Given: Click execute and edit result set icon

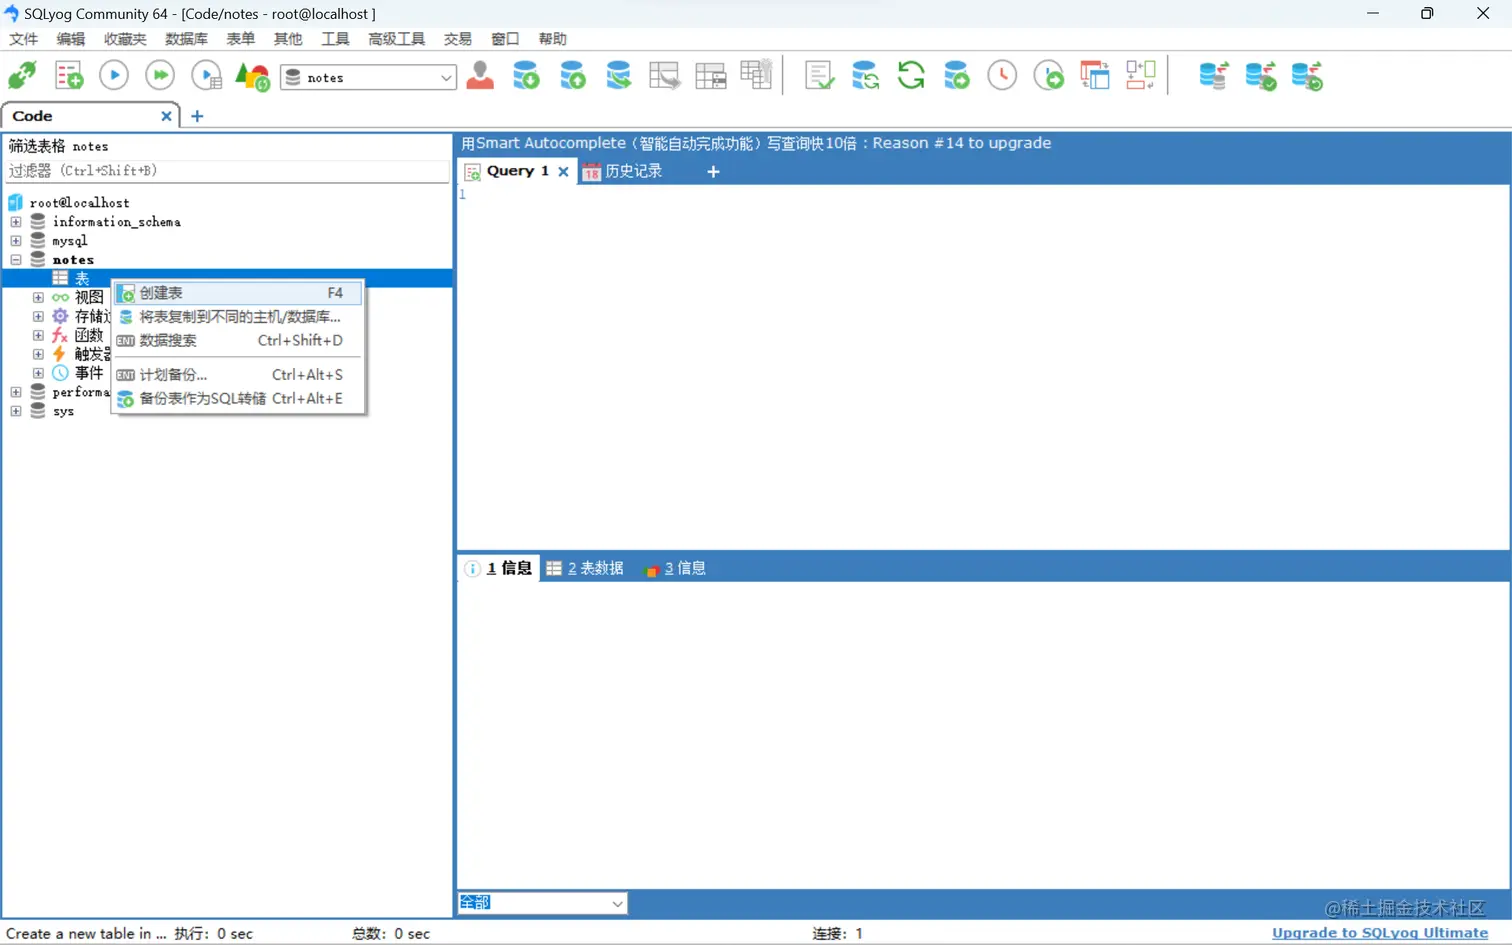Looking at the screenshot, I should 206,76.
